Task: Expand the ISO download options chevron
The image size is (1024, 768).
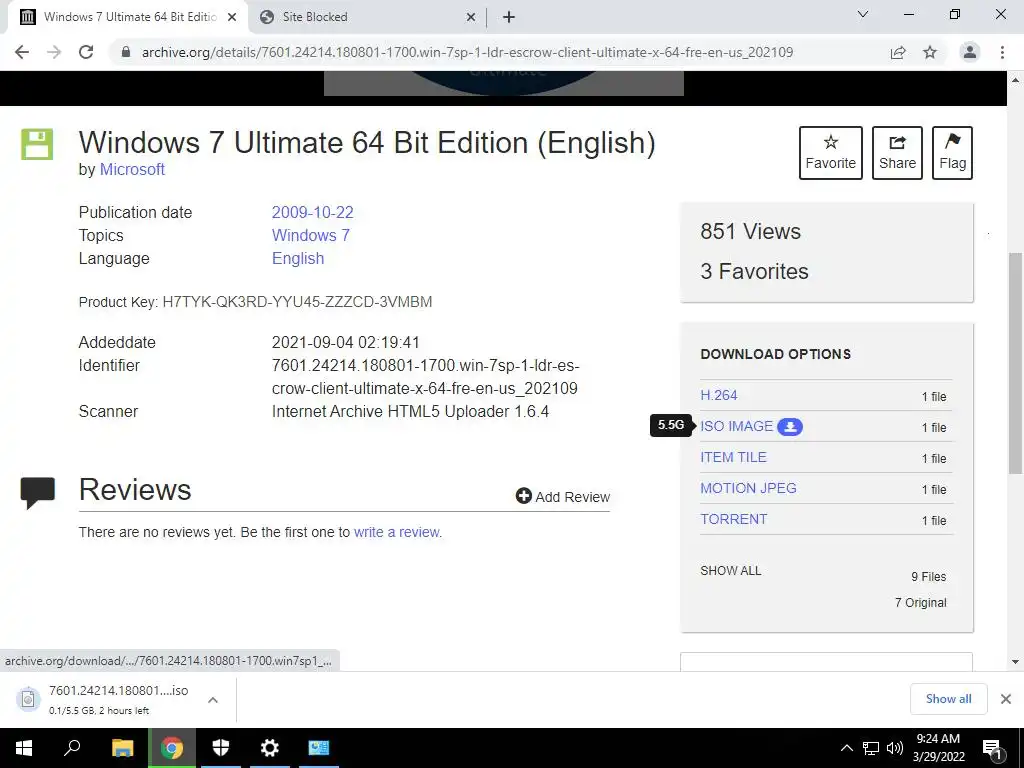Action: pyautogui.click(x=212, y=699)
